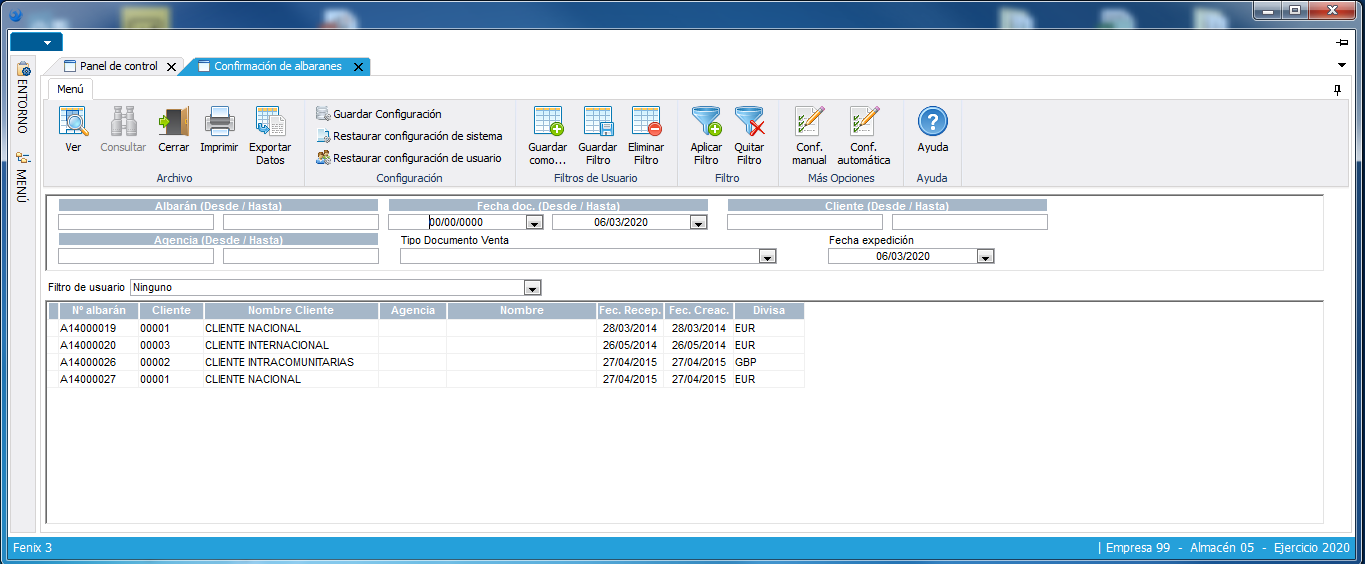This screenshot has width=1365, height=564.
Task: Click the Exportar Datos icon
Action: (x=270, y=122)
